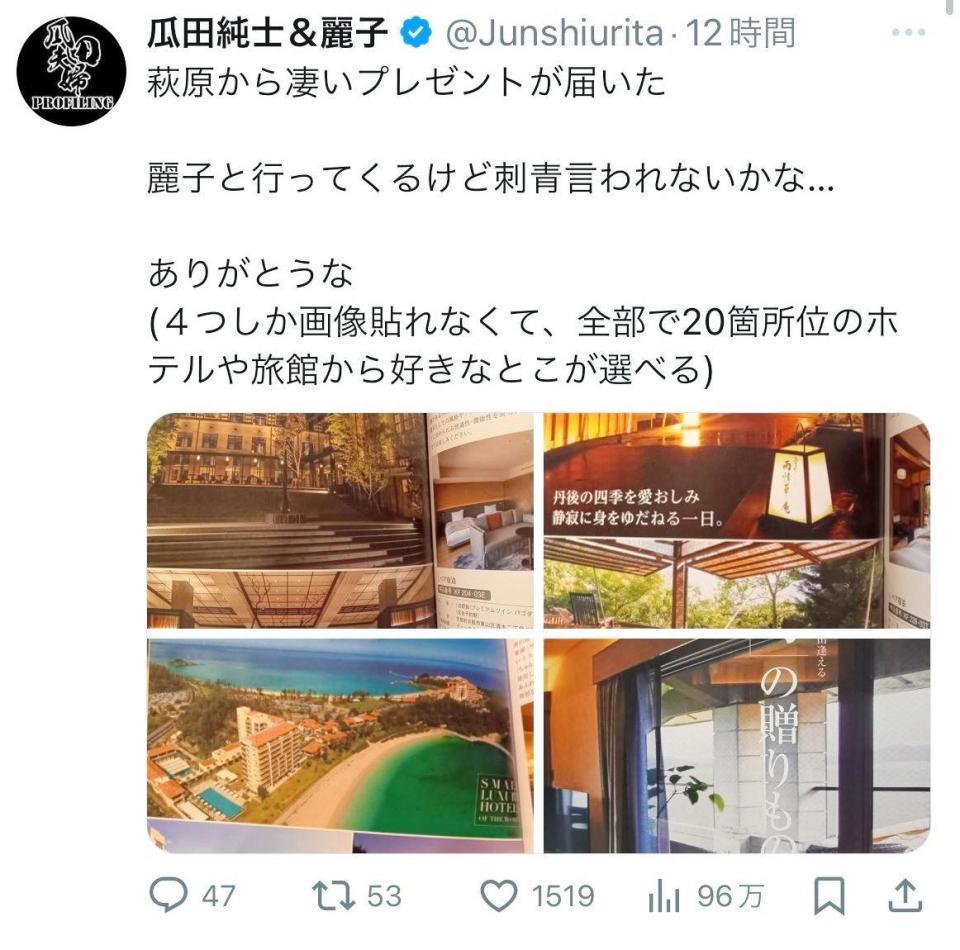Click the repost count 53

click(384, 897)
